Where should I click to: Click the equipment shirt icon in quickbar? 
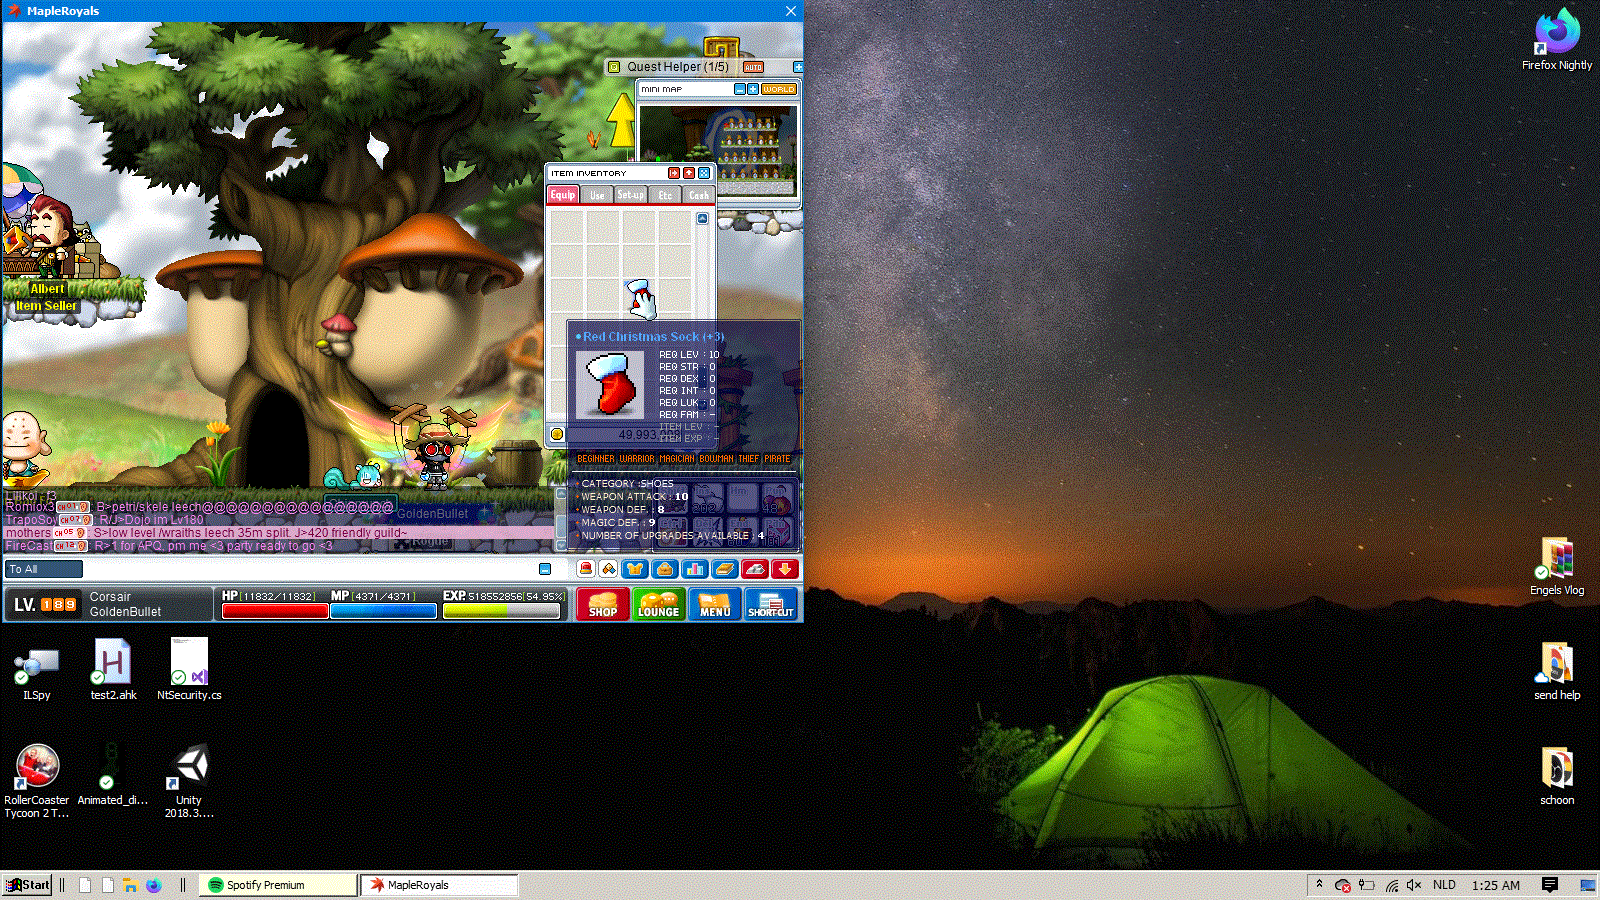(x=635, y=569)
